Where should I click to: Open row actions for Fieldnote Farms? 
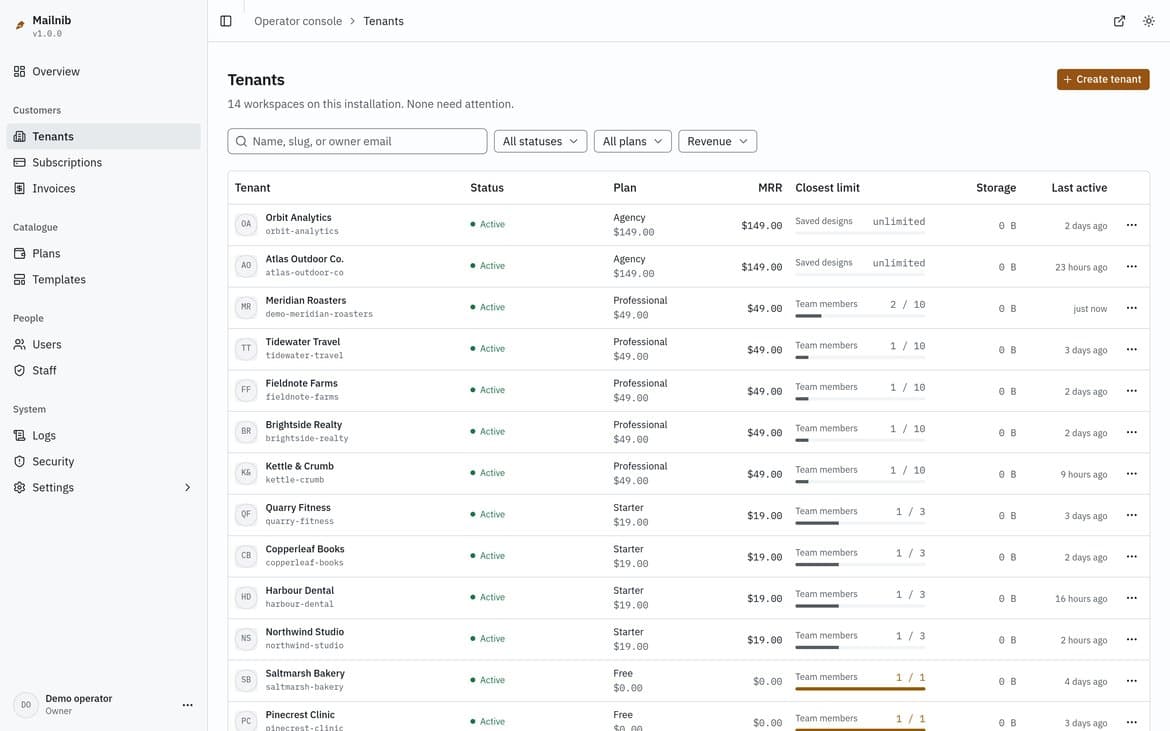(1131, 391)
